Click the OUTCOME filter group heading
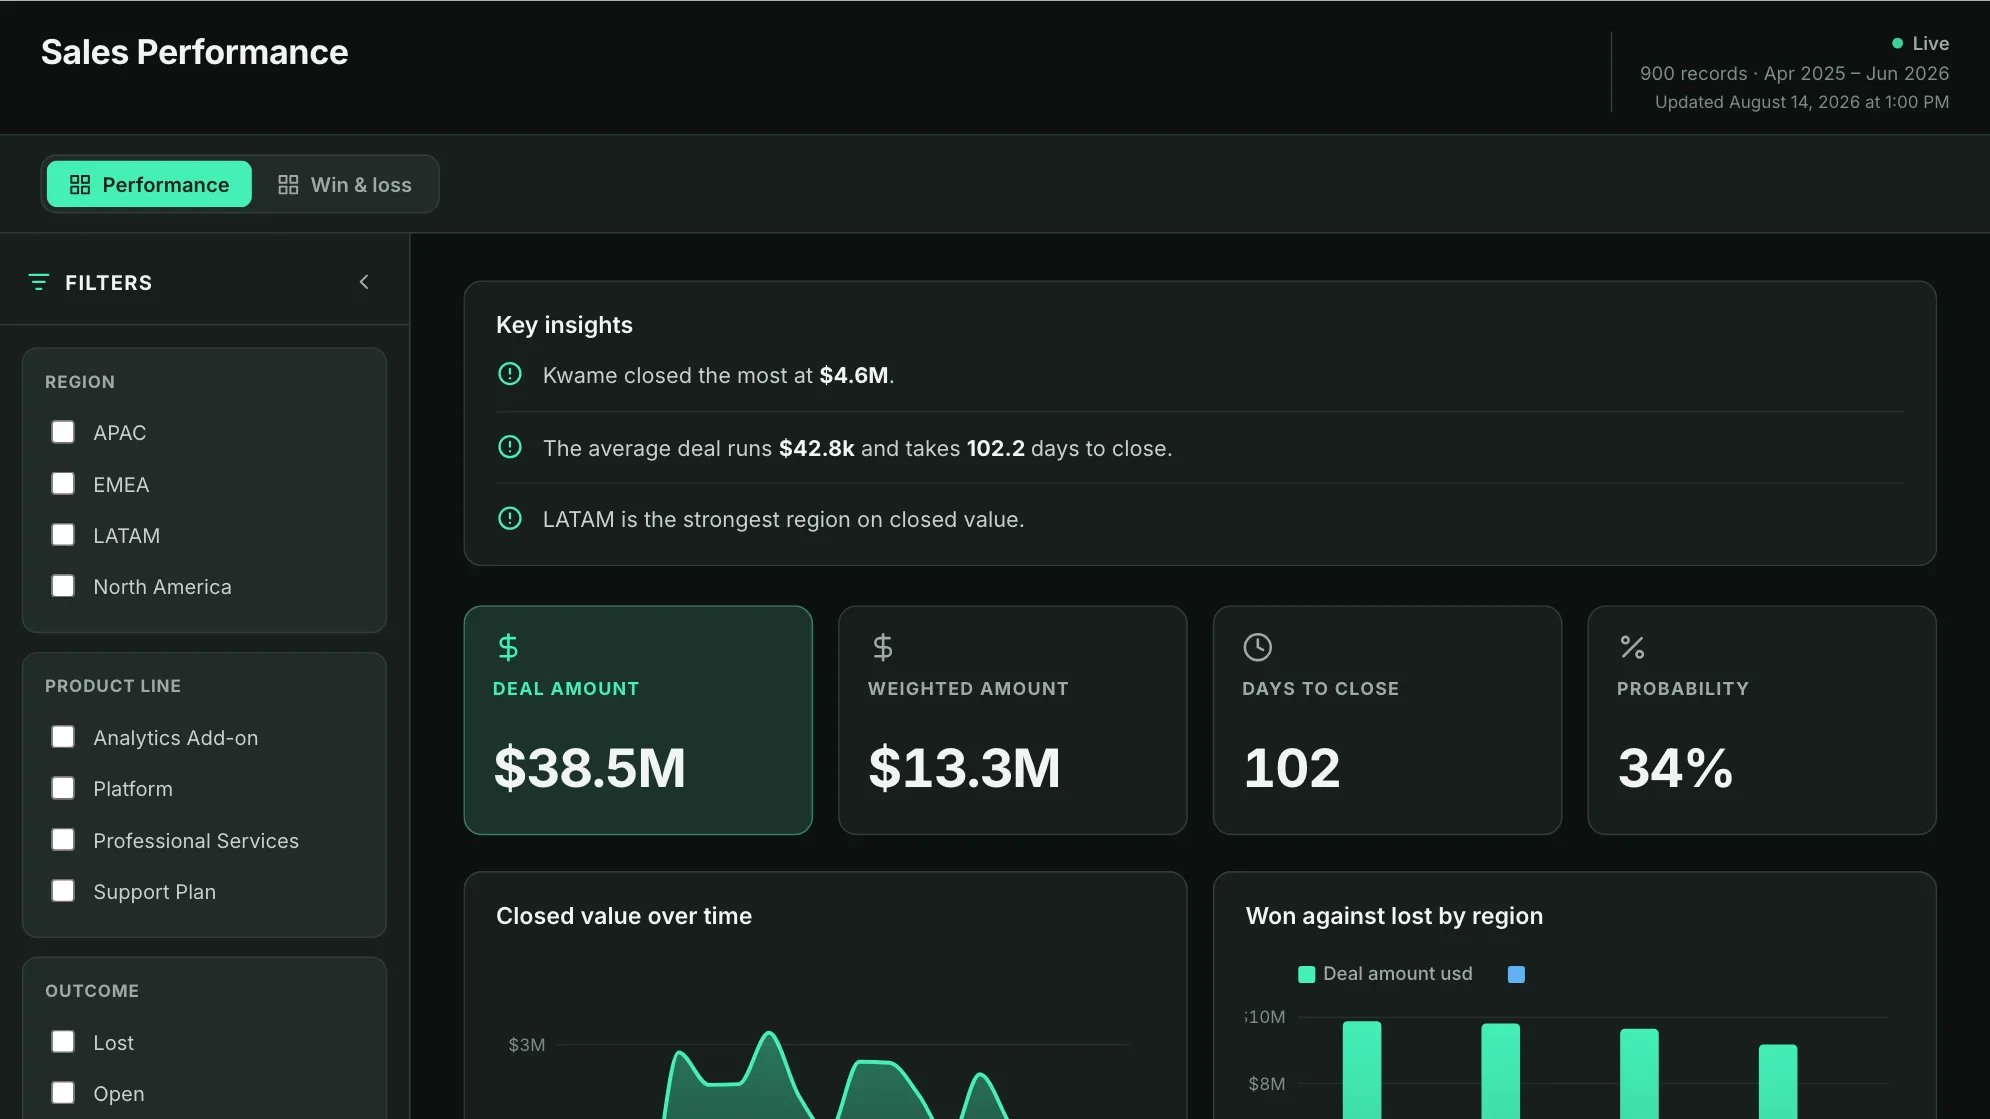This screenshot has width=1990, height=1119. click(x=92, y=991)
